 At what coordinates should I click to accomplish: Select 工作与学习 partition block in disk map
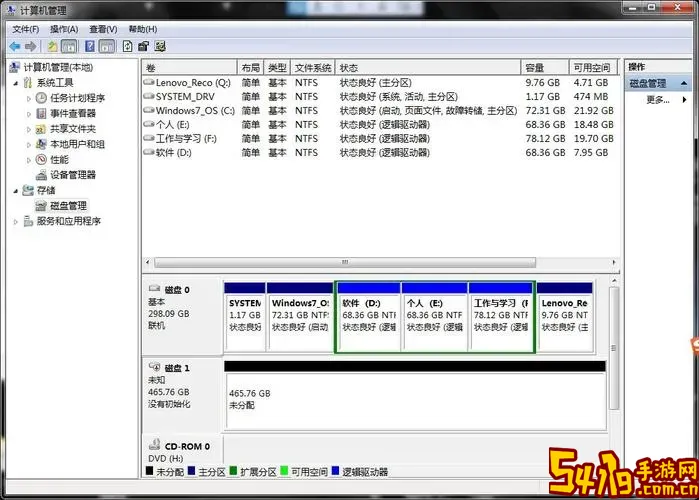(x=501, y=317)
